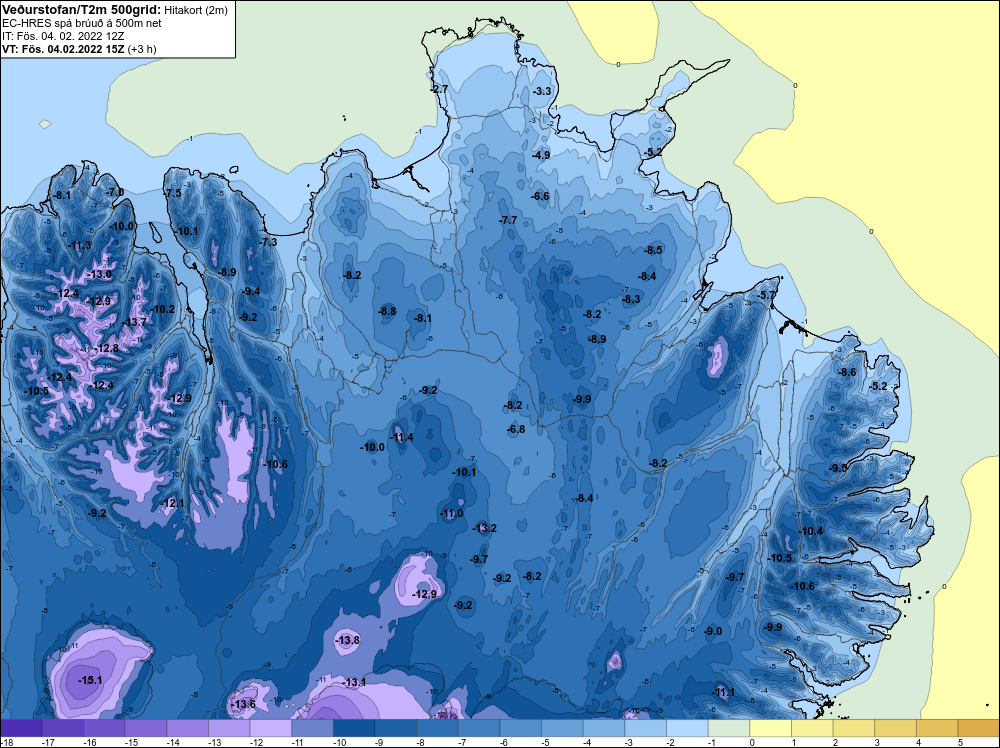The width and height of the screenshot is (1000, 748).
Task: Click the orange legend swatch right of 5
Action: click(978, 728)
